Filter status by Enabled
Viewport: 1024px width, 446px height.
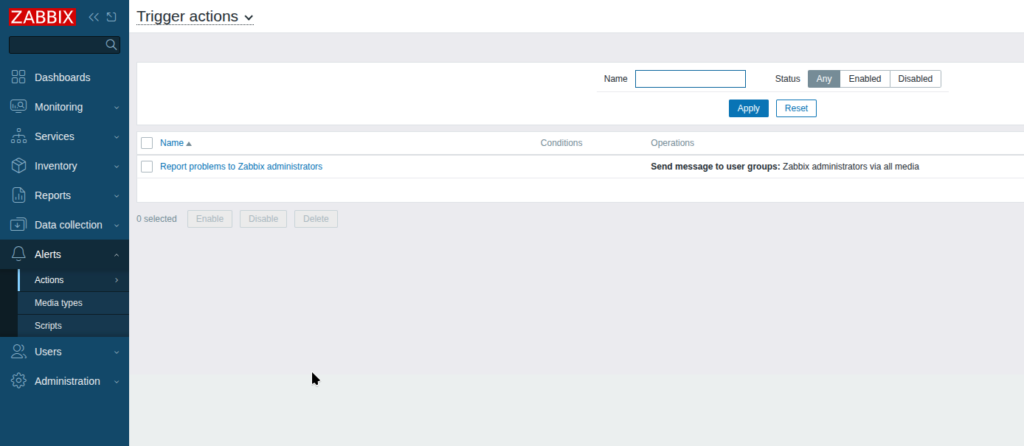(x=864, y=79)
